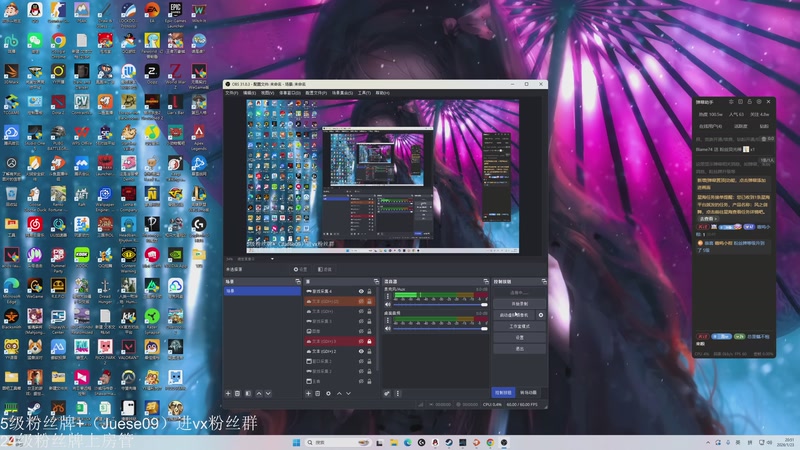Move the source up with the Sources panel arrow
This screenshot has width=800, height=450.
tap(339, 393)
